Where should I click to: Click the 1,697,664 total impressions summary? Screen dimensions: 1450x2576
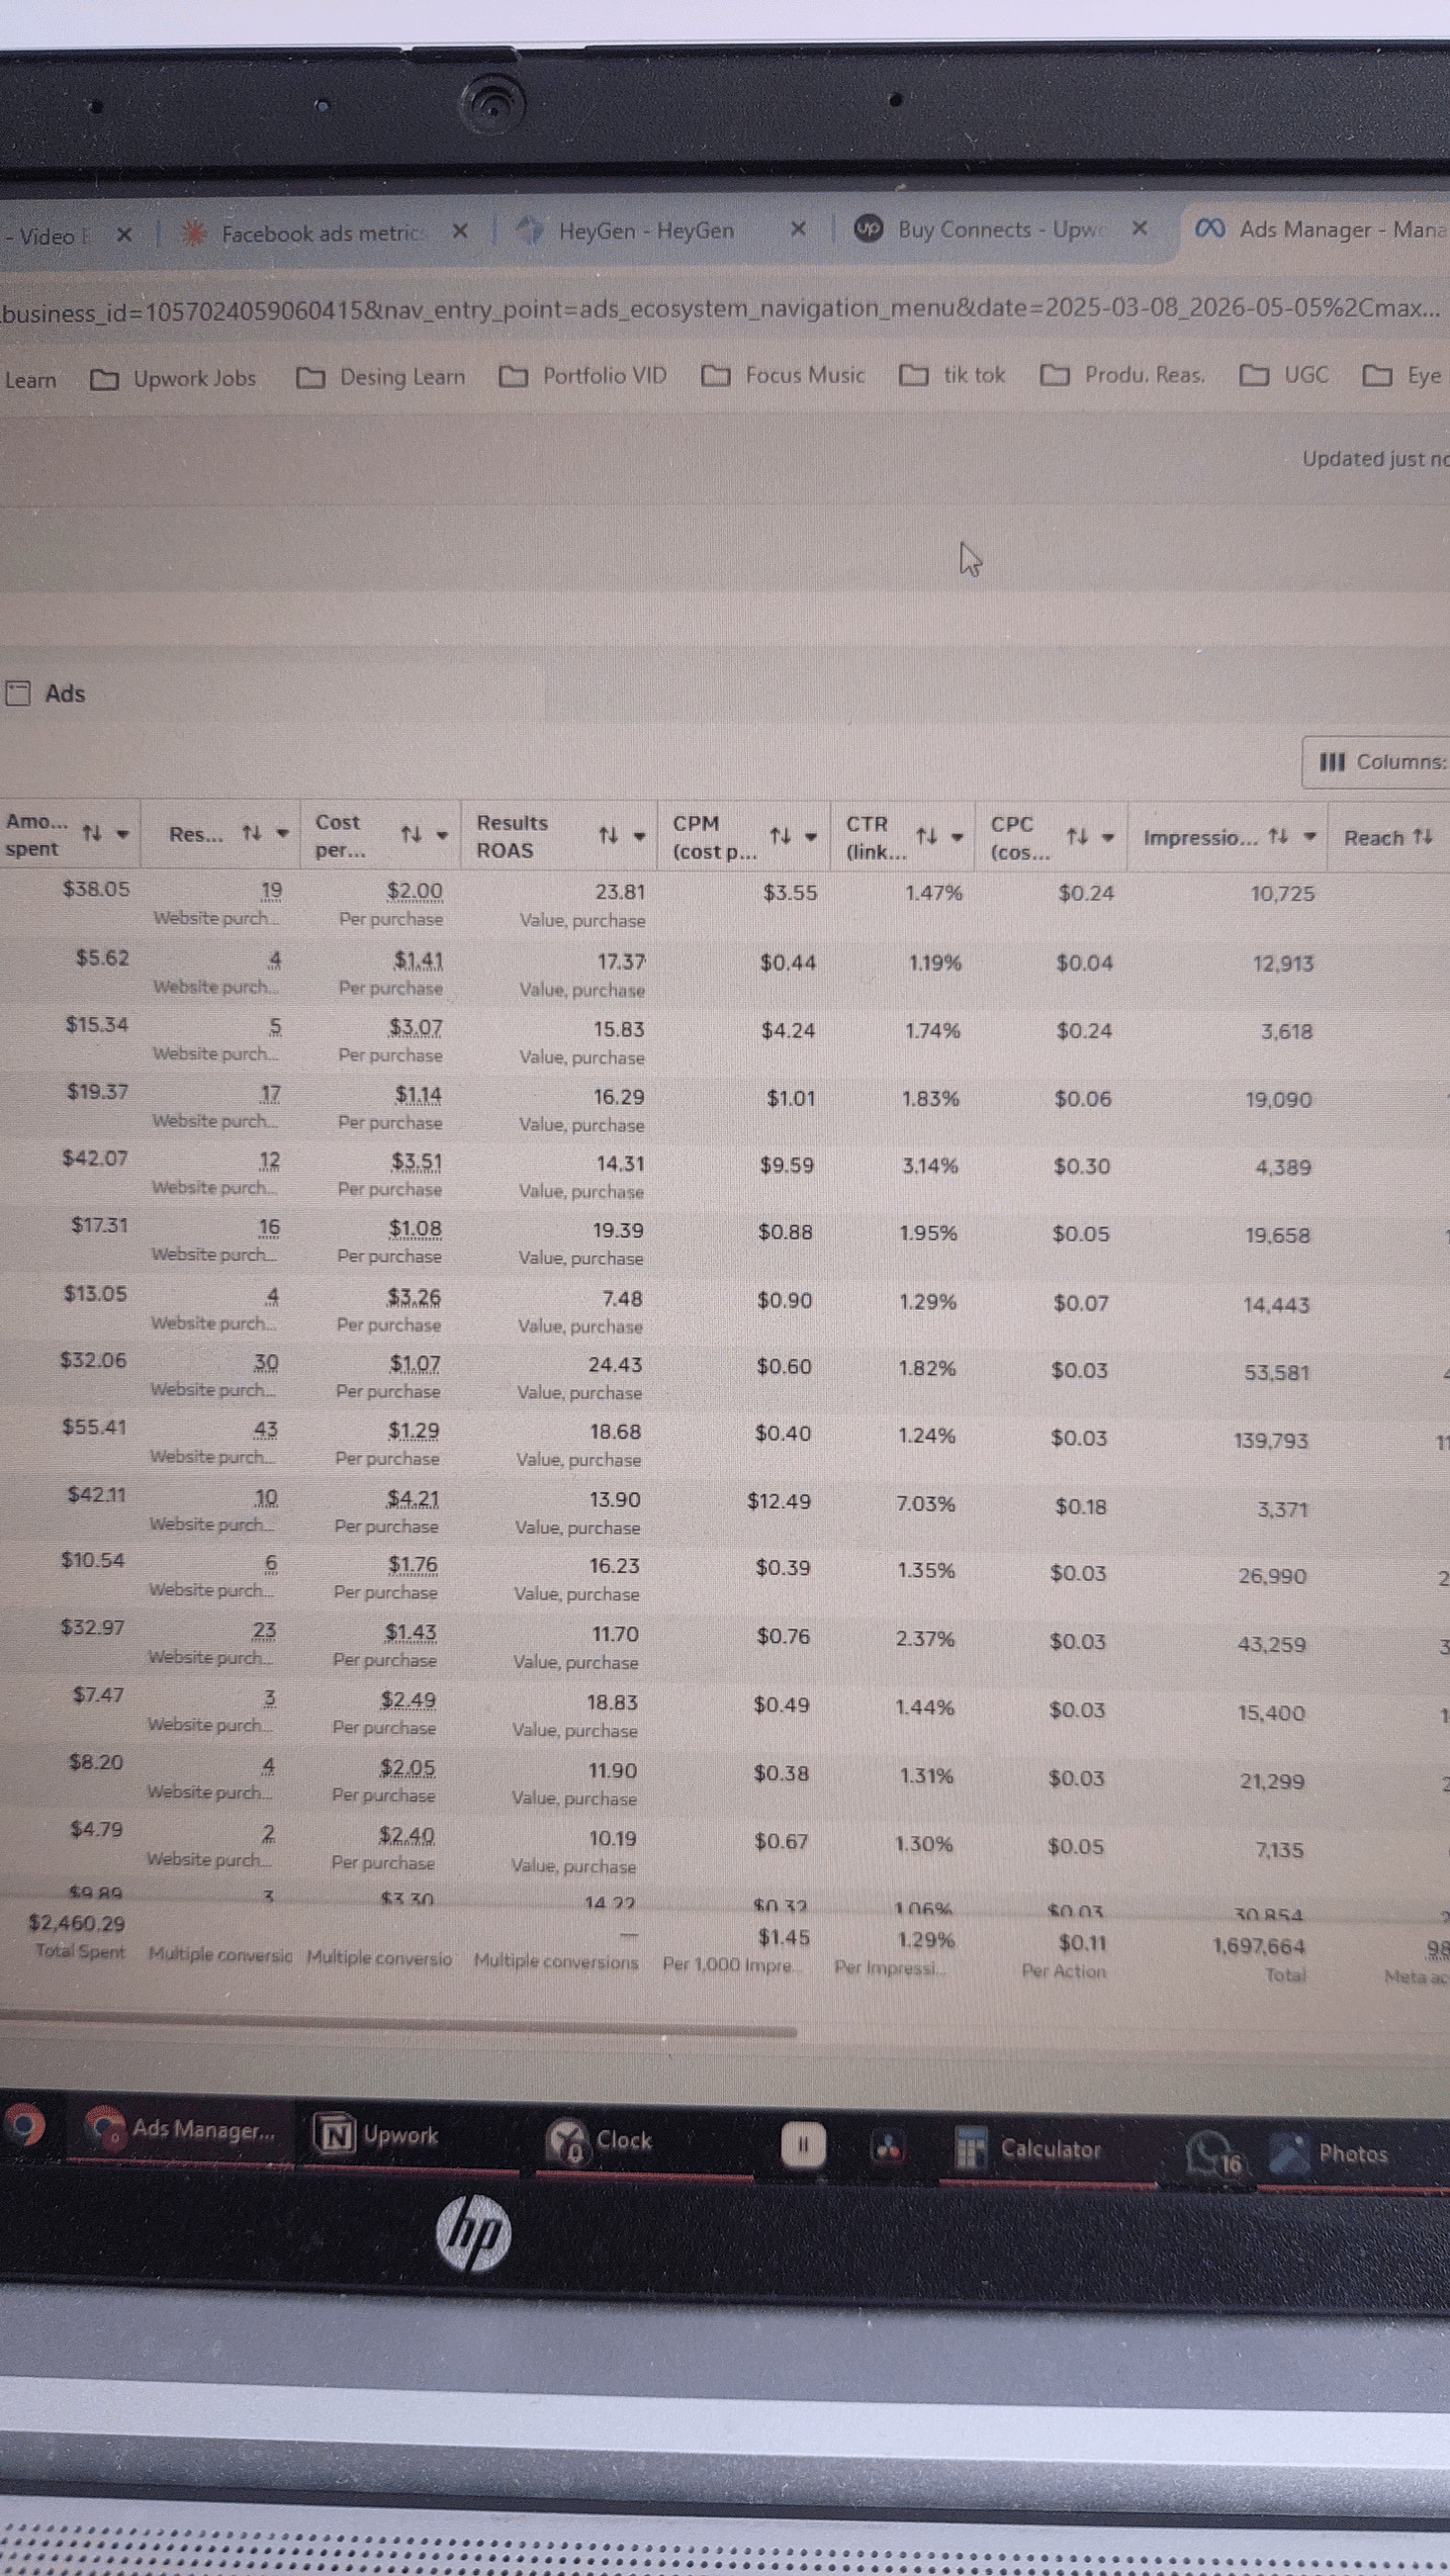[x=1259, y=1945]
